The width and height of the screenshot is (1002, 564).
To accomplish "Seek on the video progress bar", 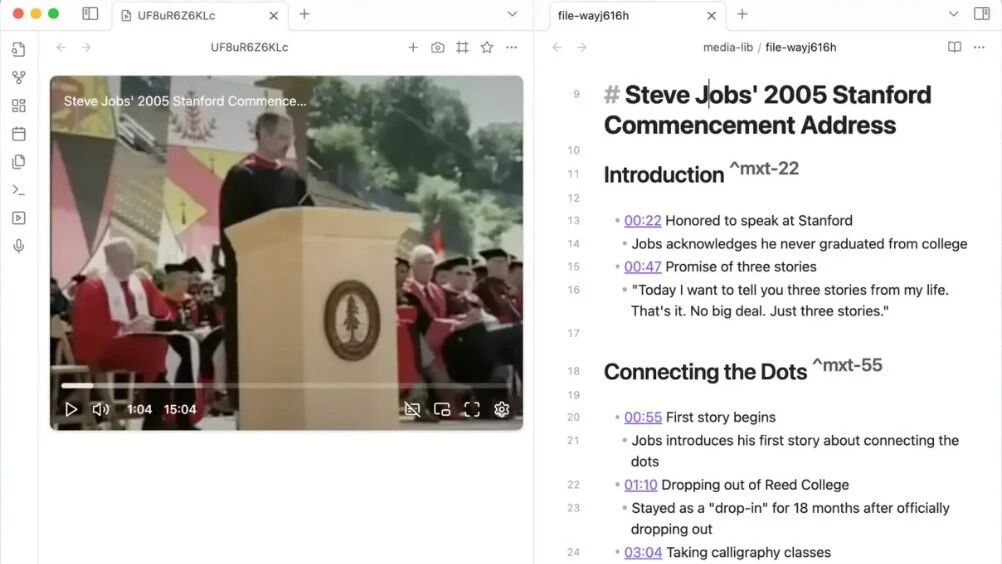I will point(286,386).
